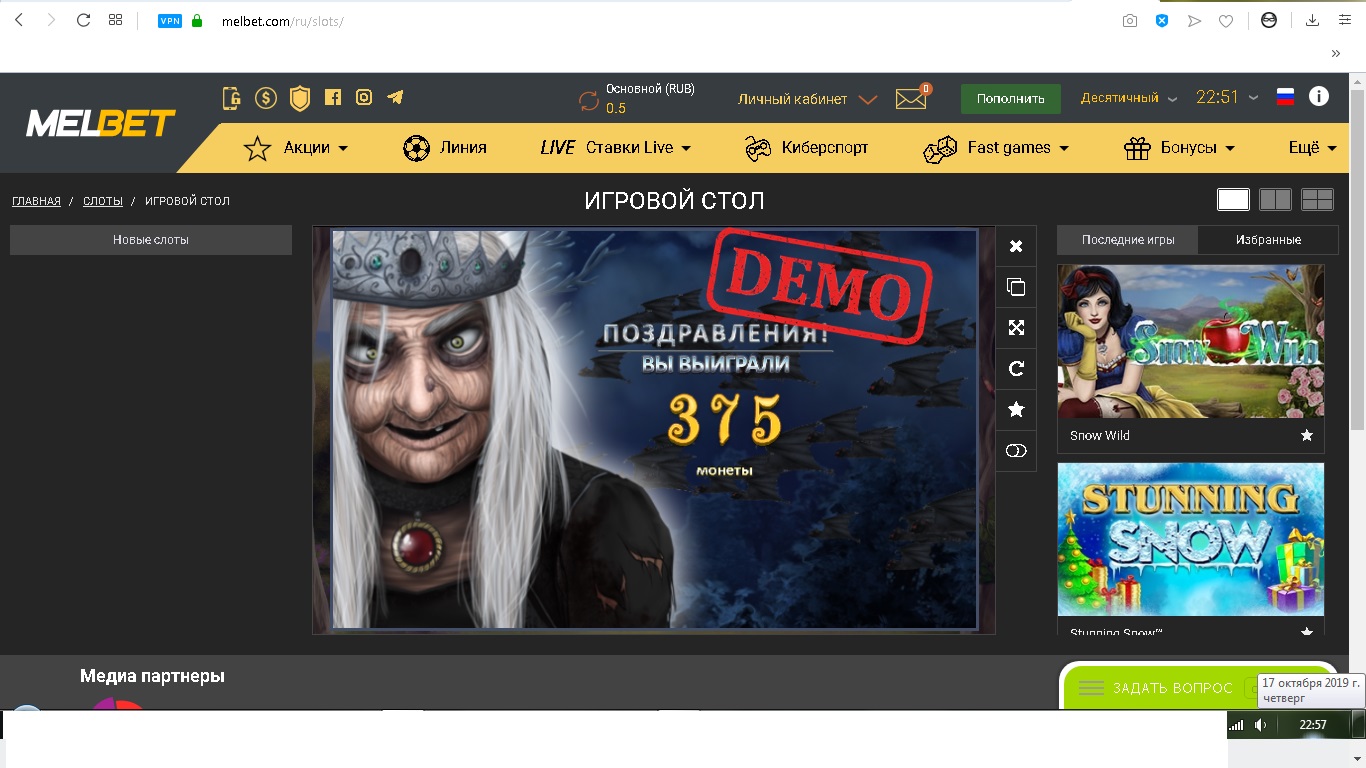Open Десятичный odds format dropdown
Image resolution: width=1366 pixels, height=768 pixels.
pos(1129,98)
